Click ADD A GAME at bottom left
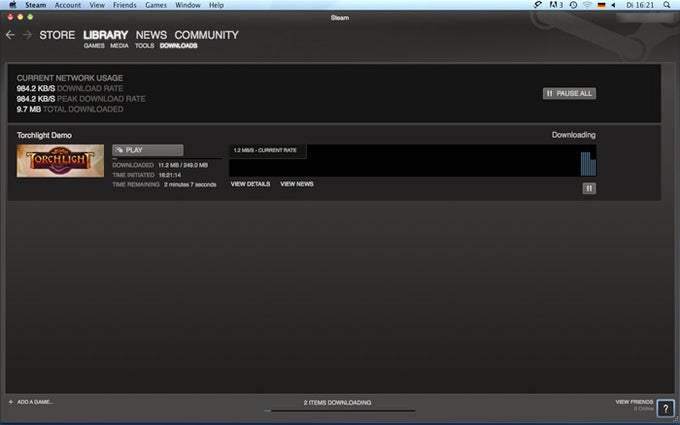 pos(31,402)
